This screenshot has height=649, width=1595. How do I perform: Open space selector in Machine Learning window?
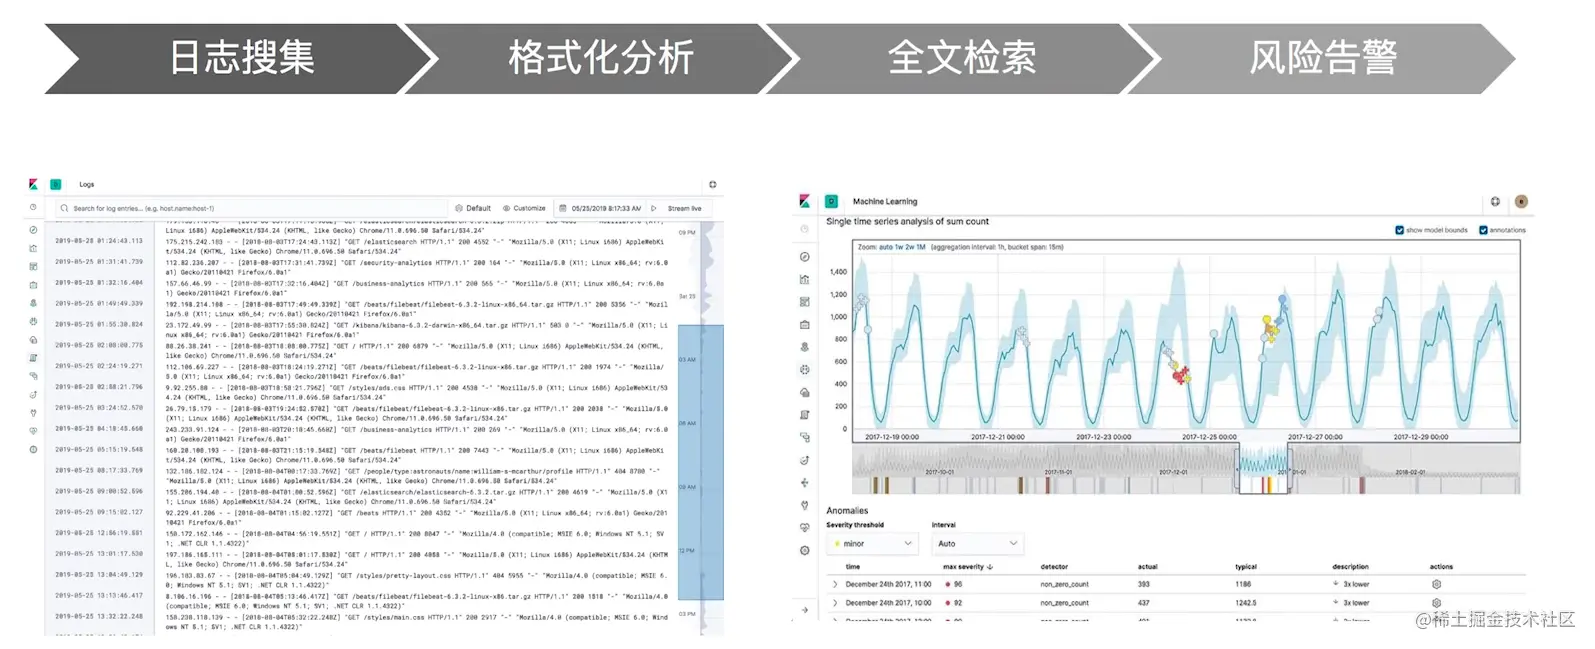tap(831, 201)
